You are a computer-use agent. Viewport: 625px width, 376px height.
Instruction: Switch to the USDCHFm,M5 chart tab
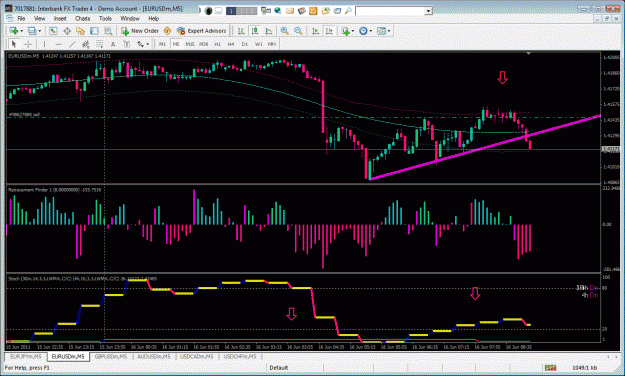(240, 356)
